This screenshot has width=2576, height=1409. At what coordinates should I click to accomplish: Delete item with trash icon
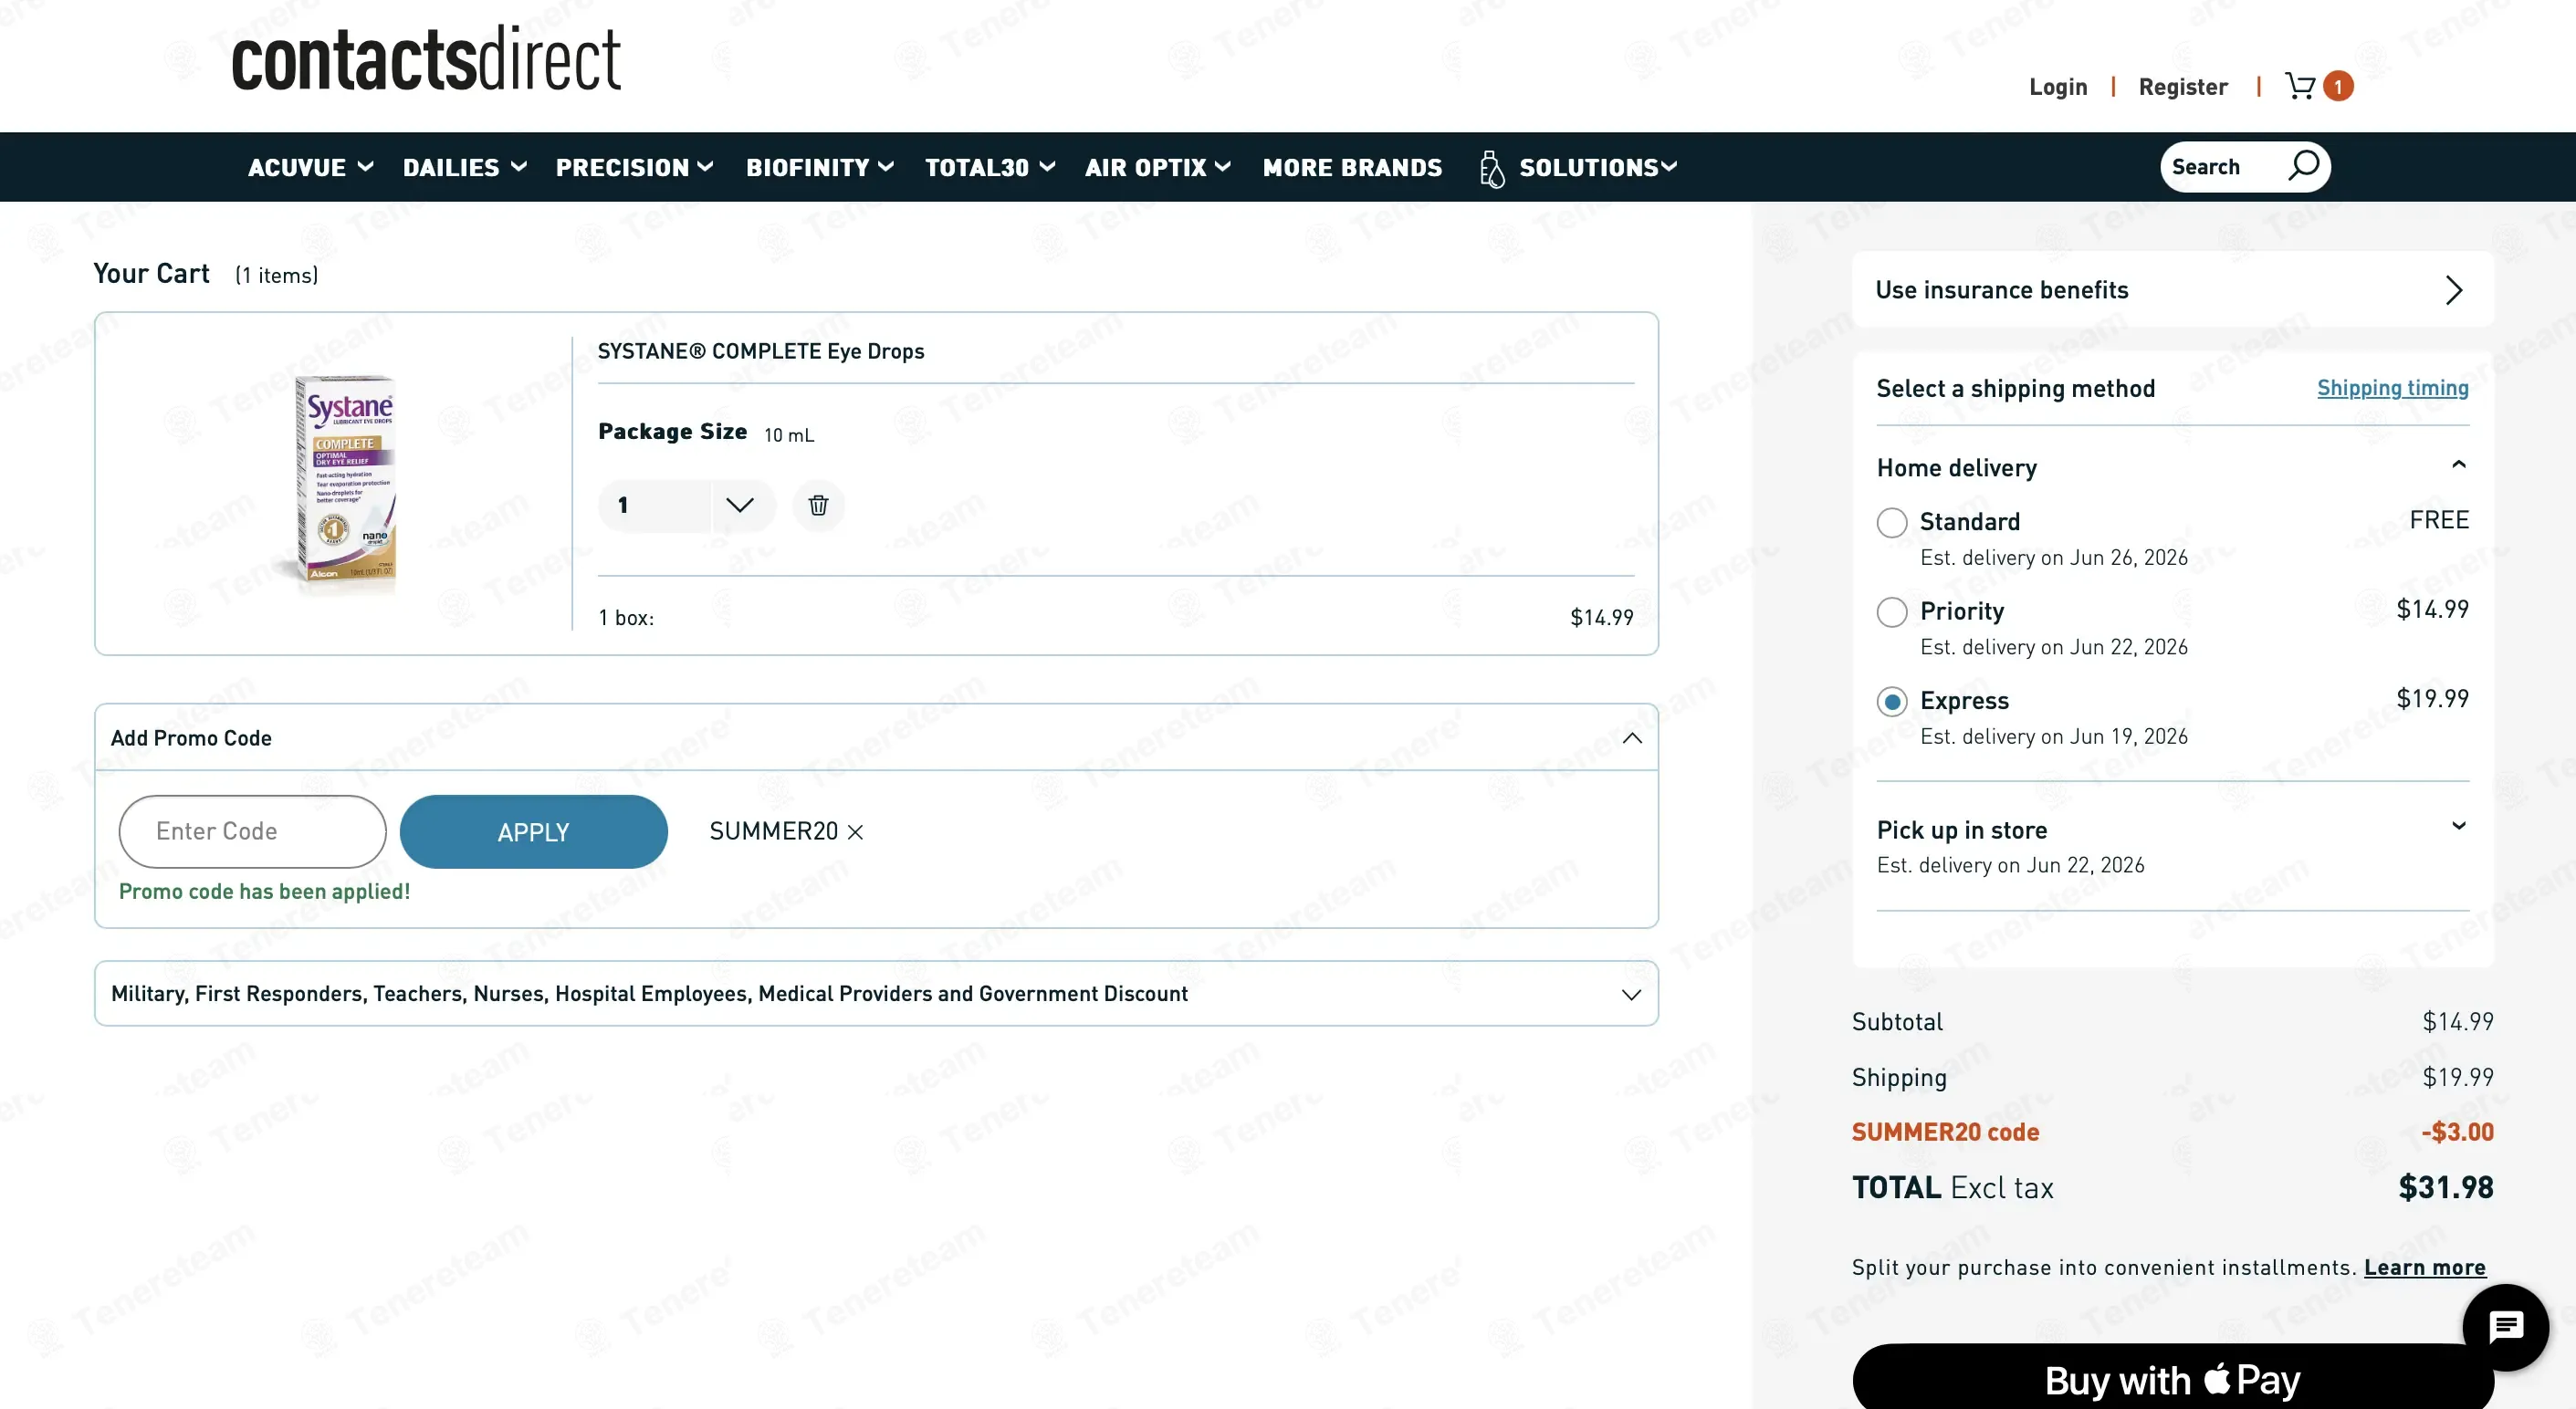(x=818, y=505)
